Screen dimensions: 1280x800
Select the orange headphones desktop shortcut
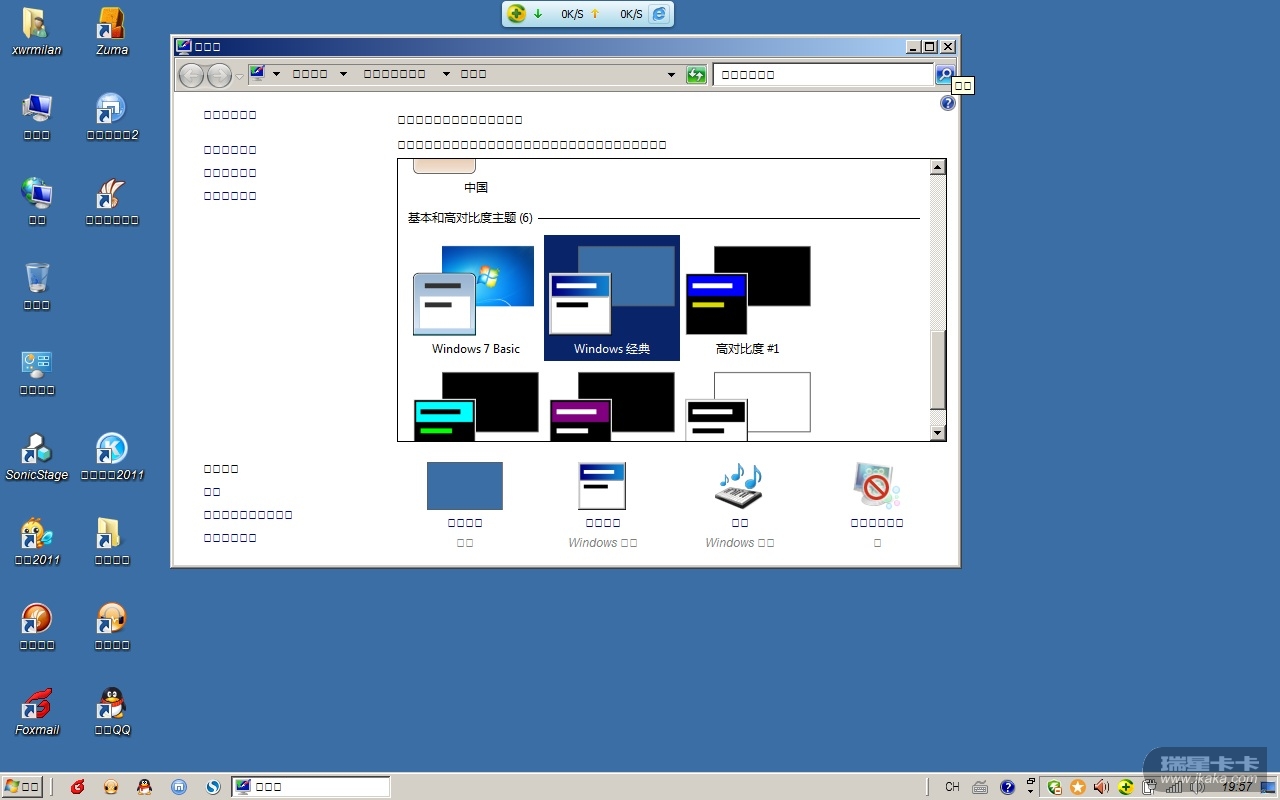pyautogui.click(x=112, y=626)
